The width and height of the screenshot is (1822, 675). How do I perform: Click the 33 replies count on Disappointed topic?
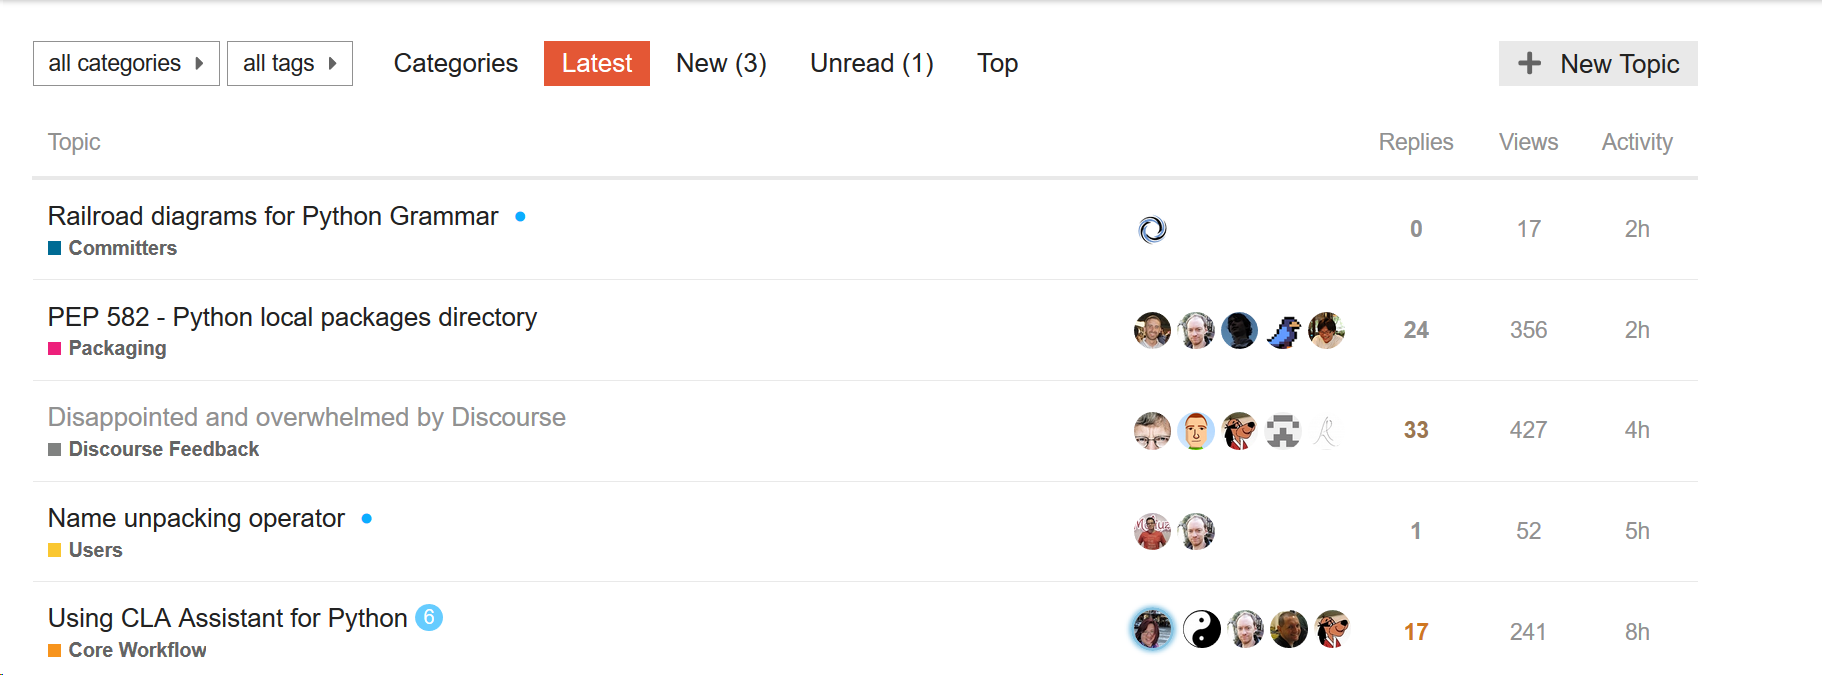point(1416,430)
